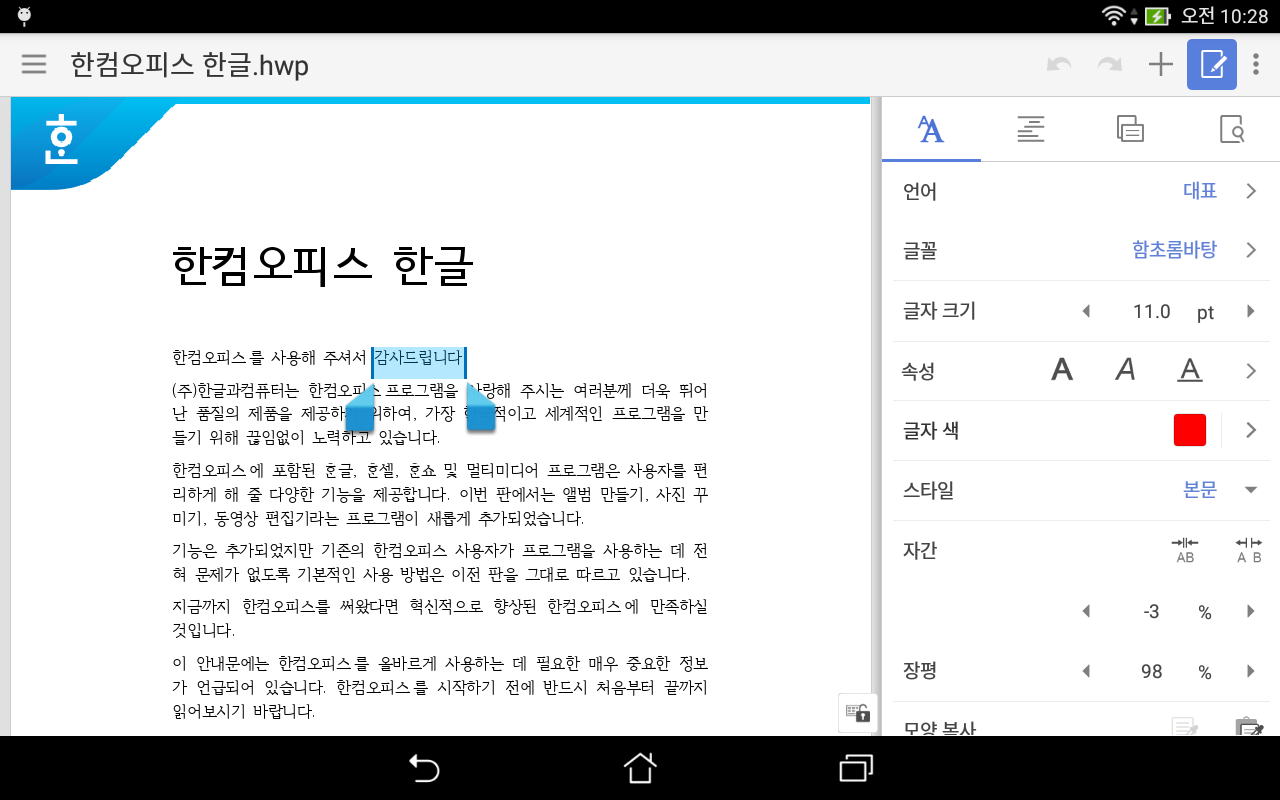Screen dimensions: 1280x800
Task: Expand more 속성 text attributes
Action: (x=1251, y=371)
